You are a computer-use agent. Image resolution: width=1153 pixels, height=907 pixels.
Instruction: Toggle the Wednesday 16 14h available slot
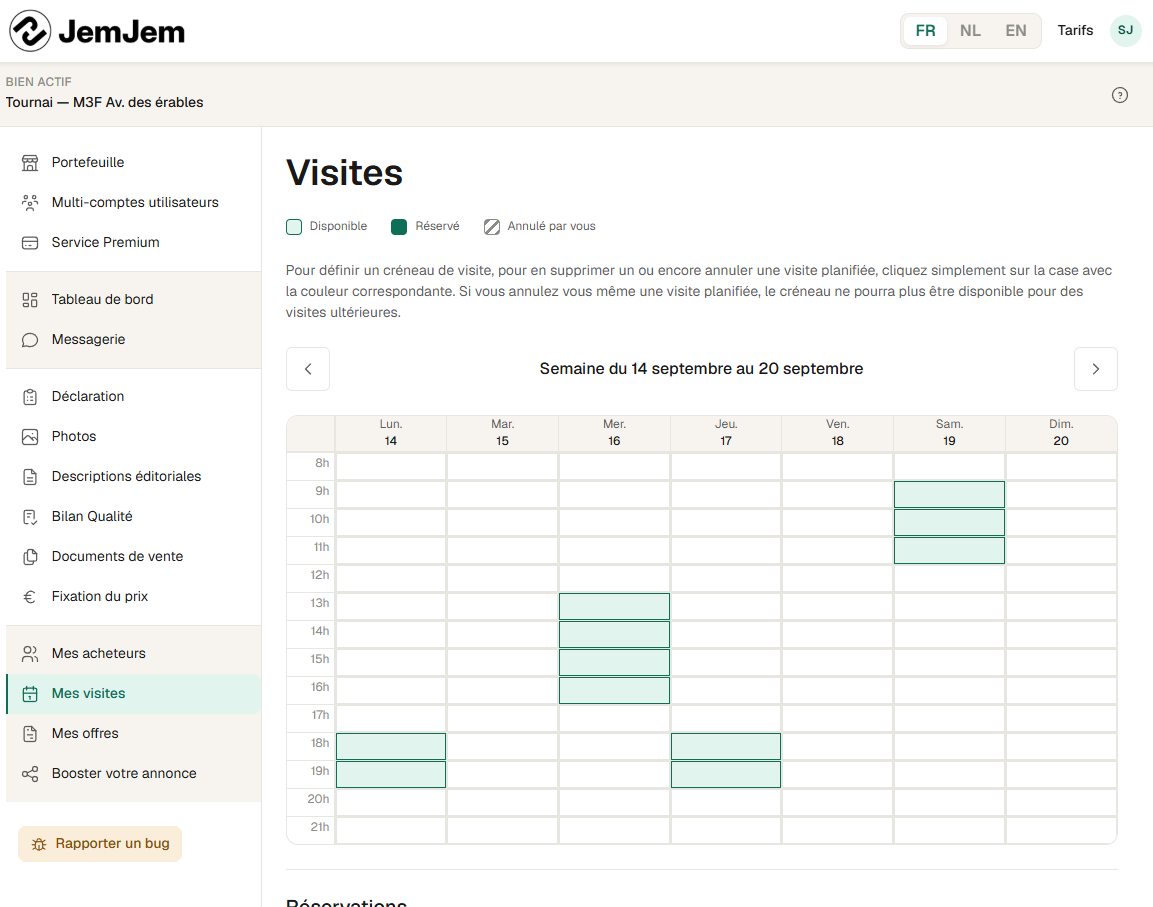pos(614,634)
